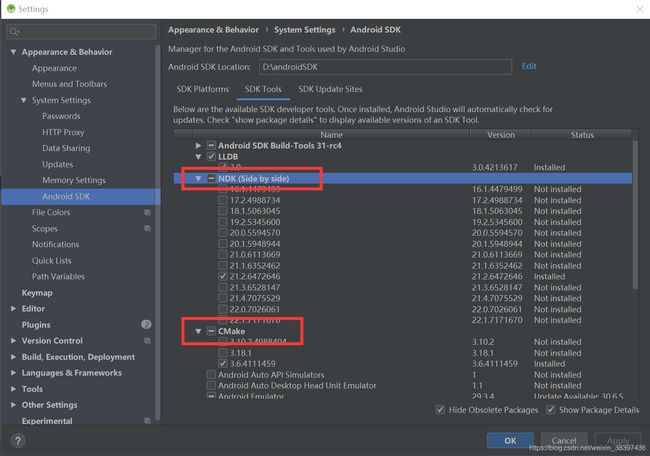Expand the Version Control section
This screenshot has width=650, height=456.
(13, 340)
